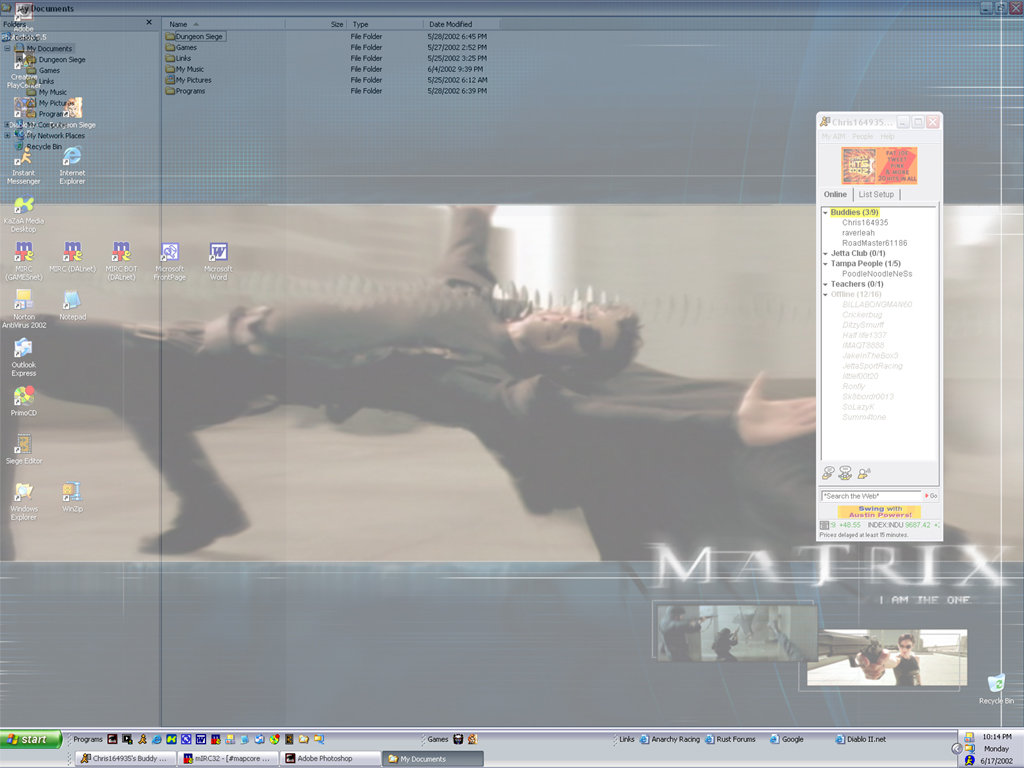1024x768 pixels.
Task: Open the Siege Editor desktop icon
Action: [x=24, y=449]
